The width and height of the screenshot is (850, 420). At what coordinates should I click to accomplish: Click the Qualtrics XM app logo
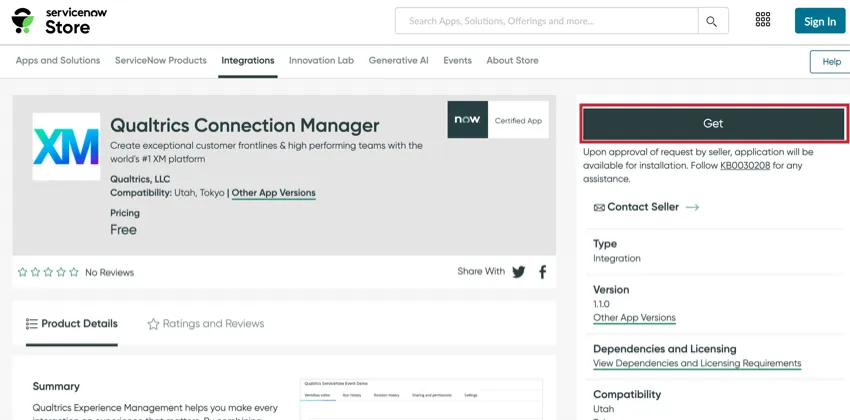click(x=66, y=146)
